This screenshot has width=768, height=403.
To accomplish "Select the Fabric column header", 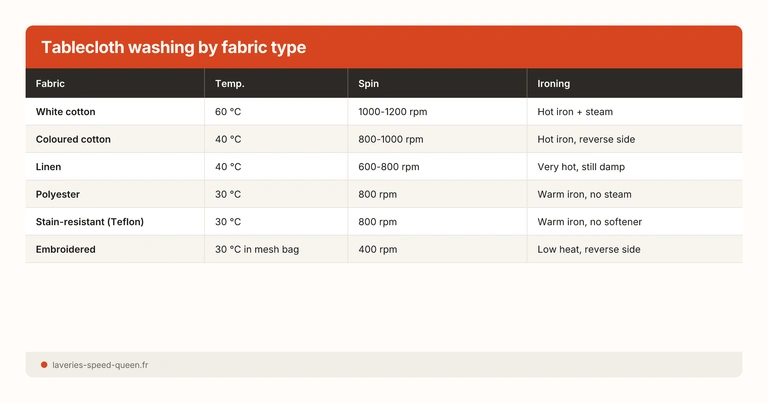I will pos(50,84).
